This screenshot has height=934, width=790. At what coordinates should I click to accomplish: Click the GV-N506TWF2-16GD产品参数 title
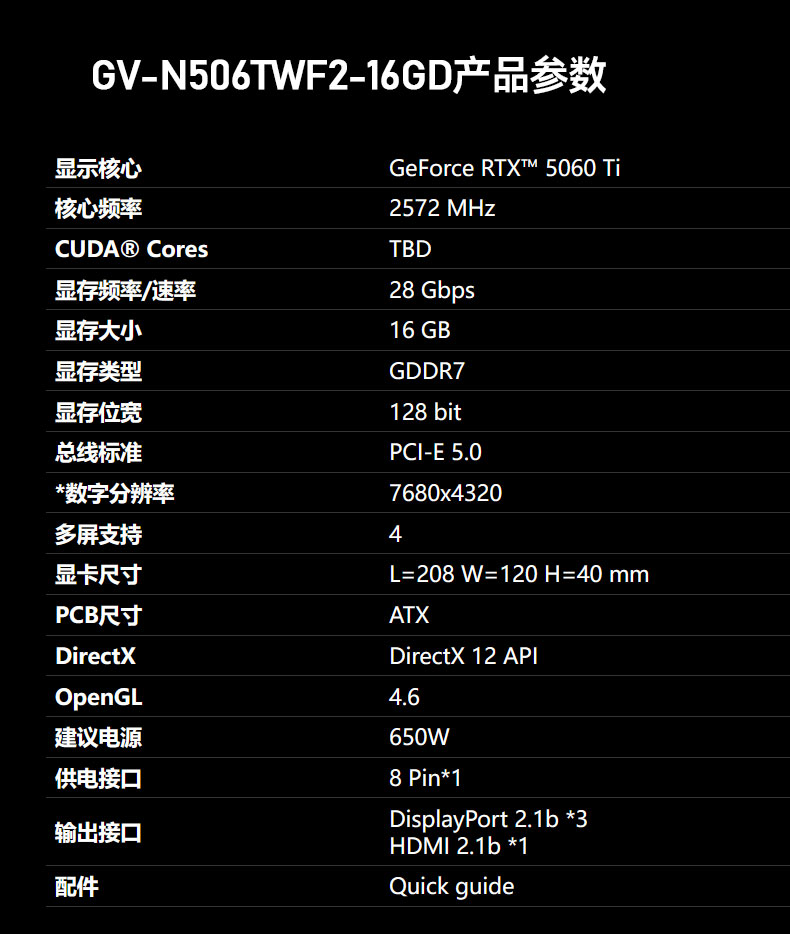coord(349,75)
